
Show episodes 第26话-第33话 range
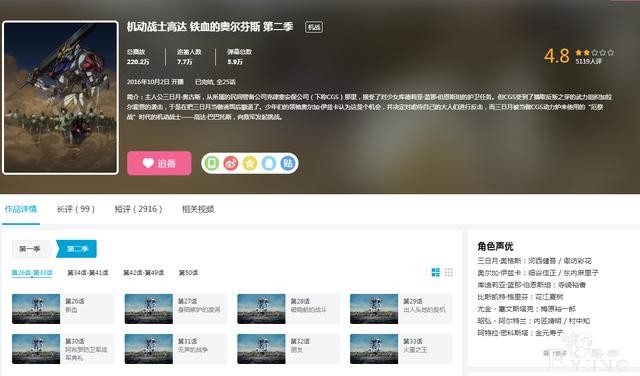[x=32, y=273]
